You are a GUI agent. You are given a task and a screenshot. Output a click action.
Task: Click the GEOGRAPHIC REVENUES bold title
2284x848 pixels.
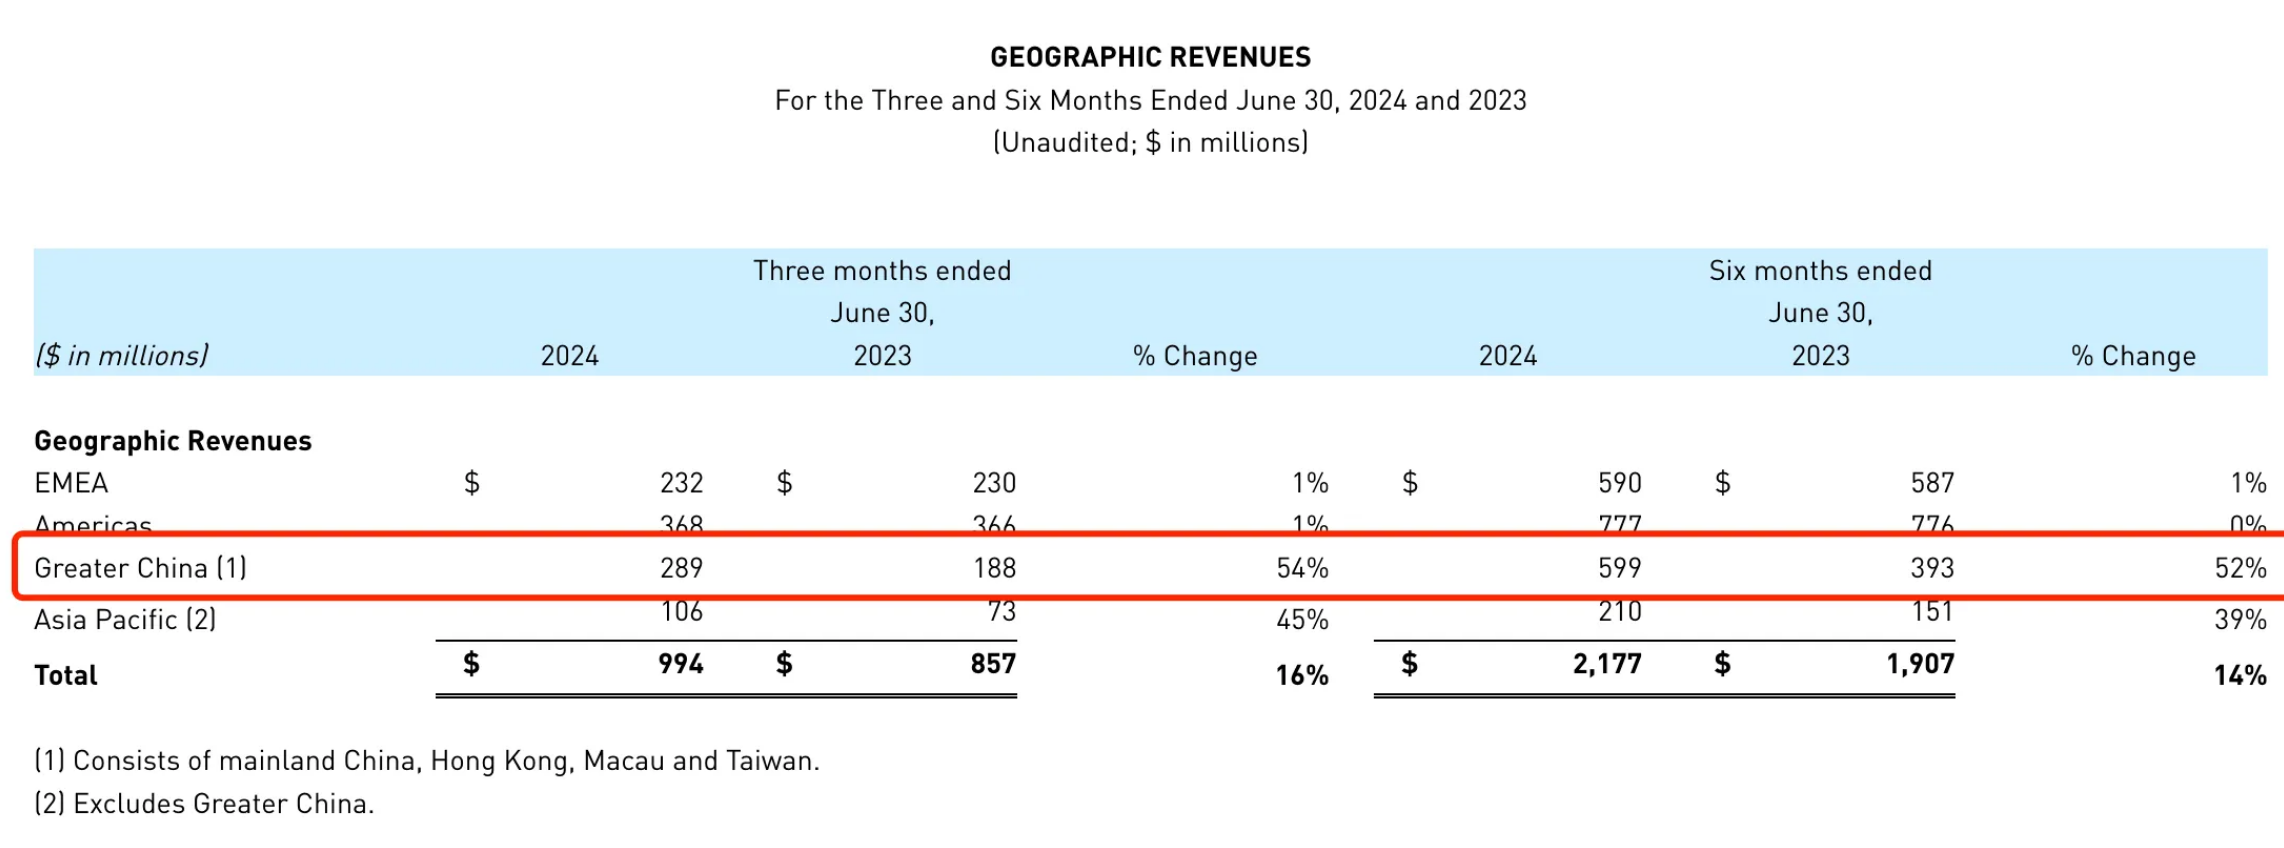tap(1150, 57)
